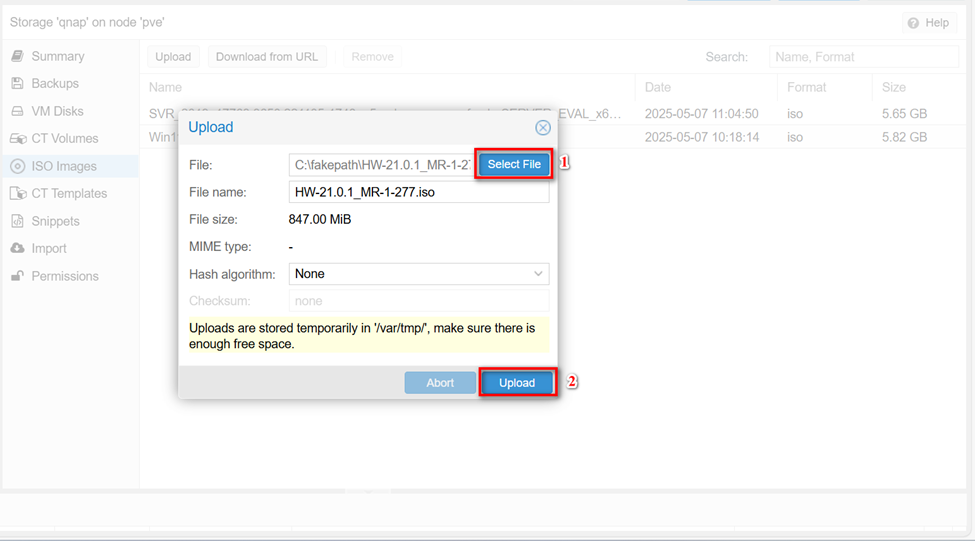Close the Upload dialog with the X
The width and height of the screenshot is (975, 541).
pos(542,128)
